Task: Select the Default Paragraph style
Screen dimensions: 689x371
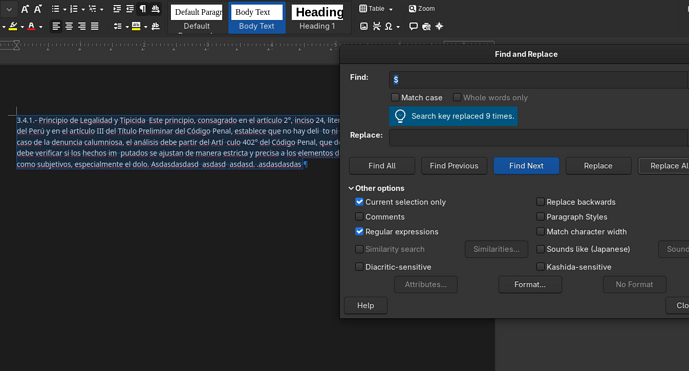Action: pyautogui.click(x=197, y=18)
